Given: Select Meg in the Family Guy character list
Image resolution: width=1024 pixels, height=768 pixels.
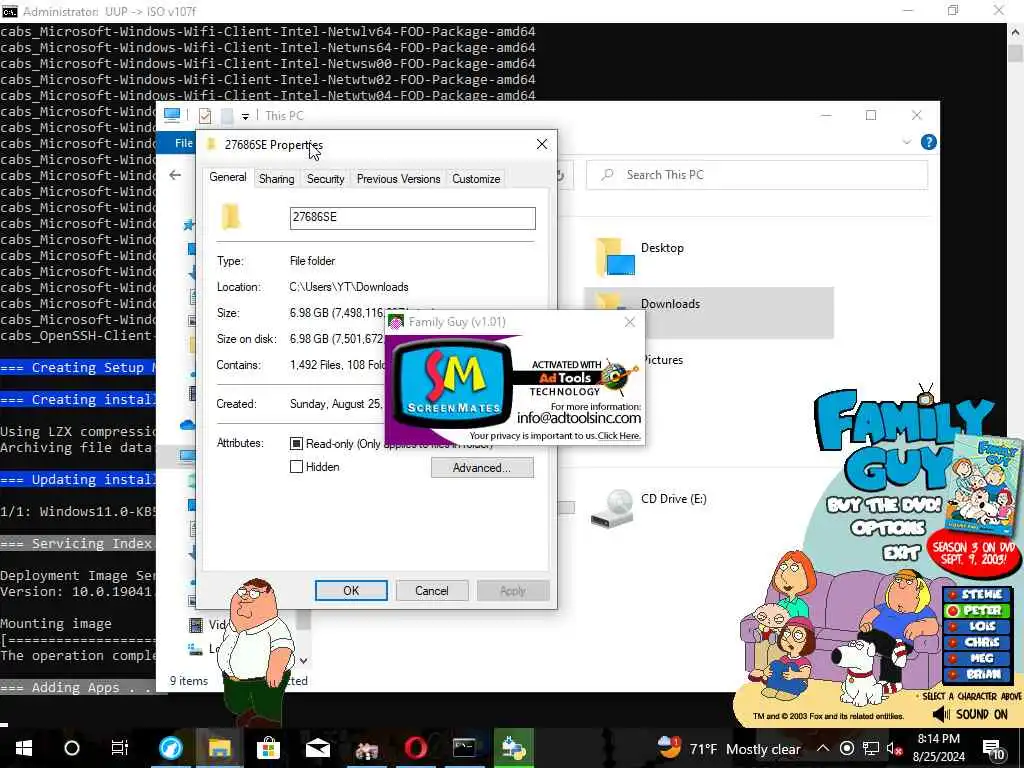Looking at the screenshot, I should pos(976,658).
